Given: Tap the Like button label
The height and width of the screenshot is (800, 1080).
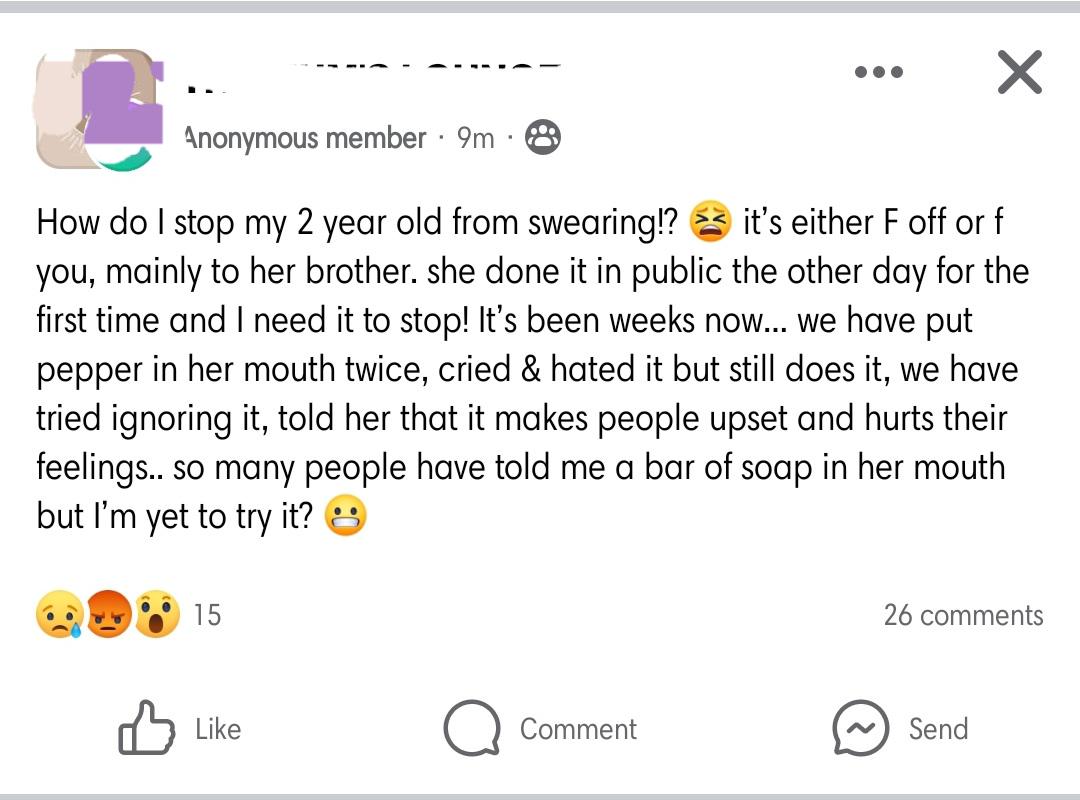Looking at the screenshot, I should pyautogui.click(x=218, y=729).
